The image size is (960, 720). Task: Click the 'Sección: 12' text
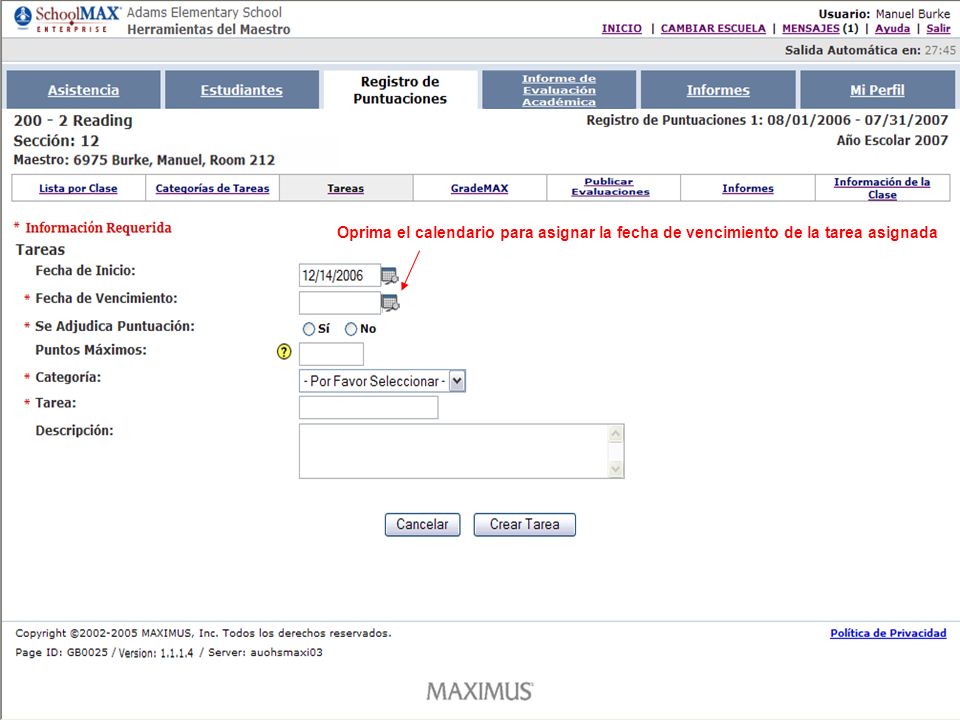click(56, 141)
